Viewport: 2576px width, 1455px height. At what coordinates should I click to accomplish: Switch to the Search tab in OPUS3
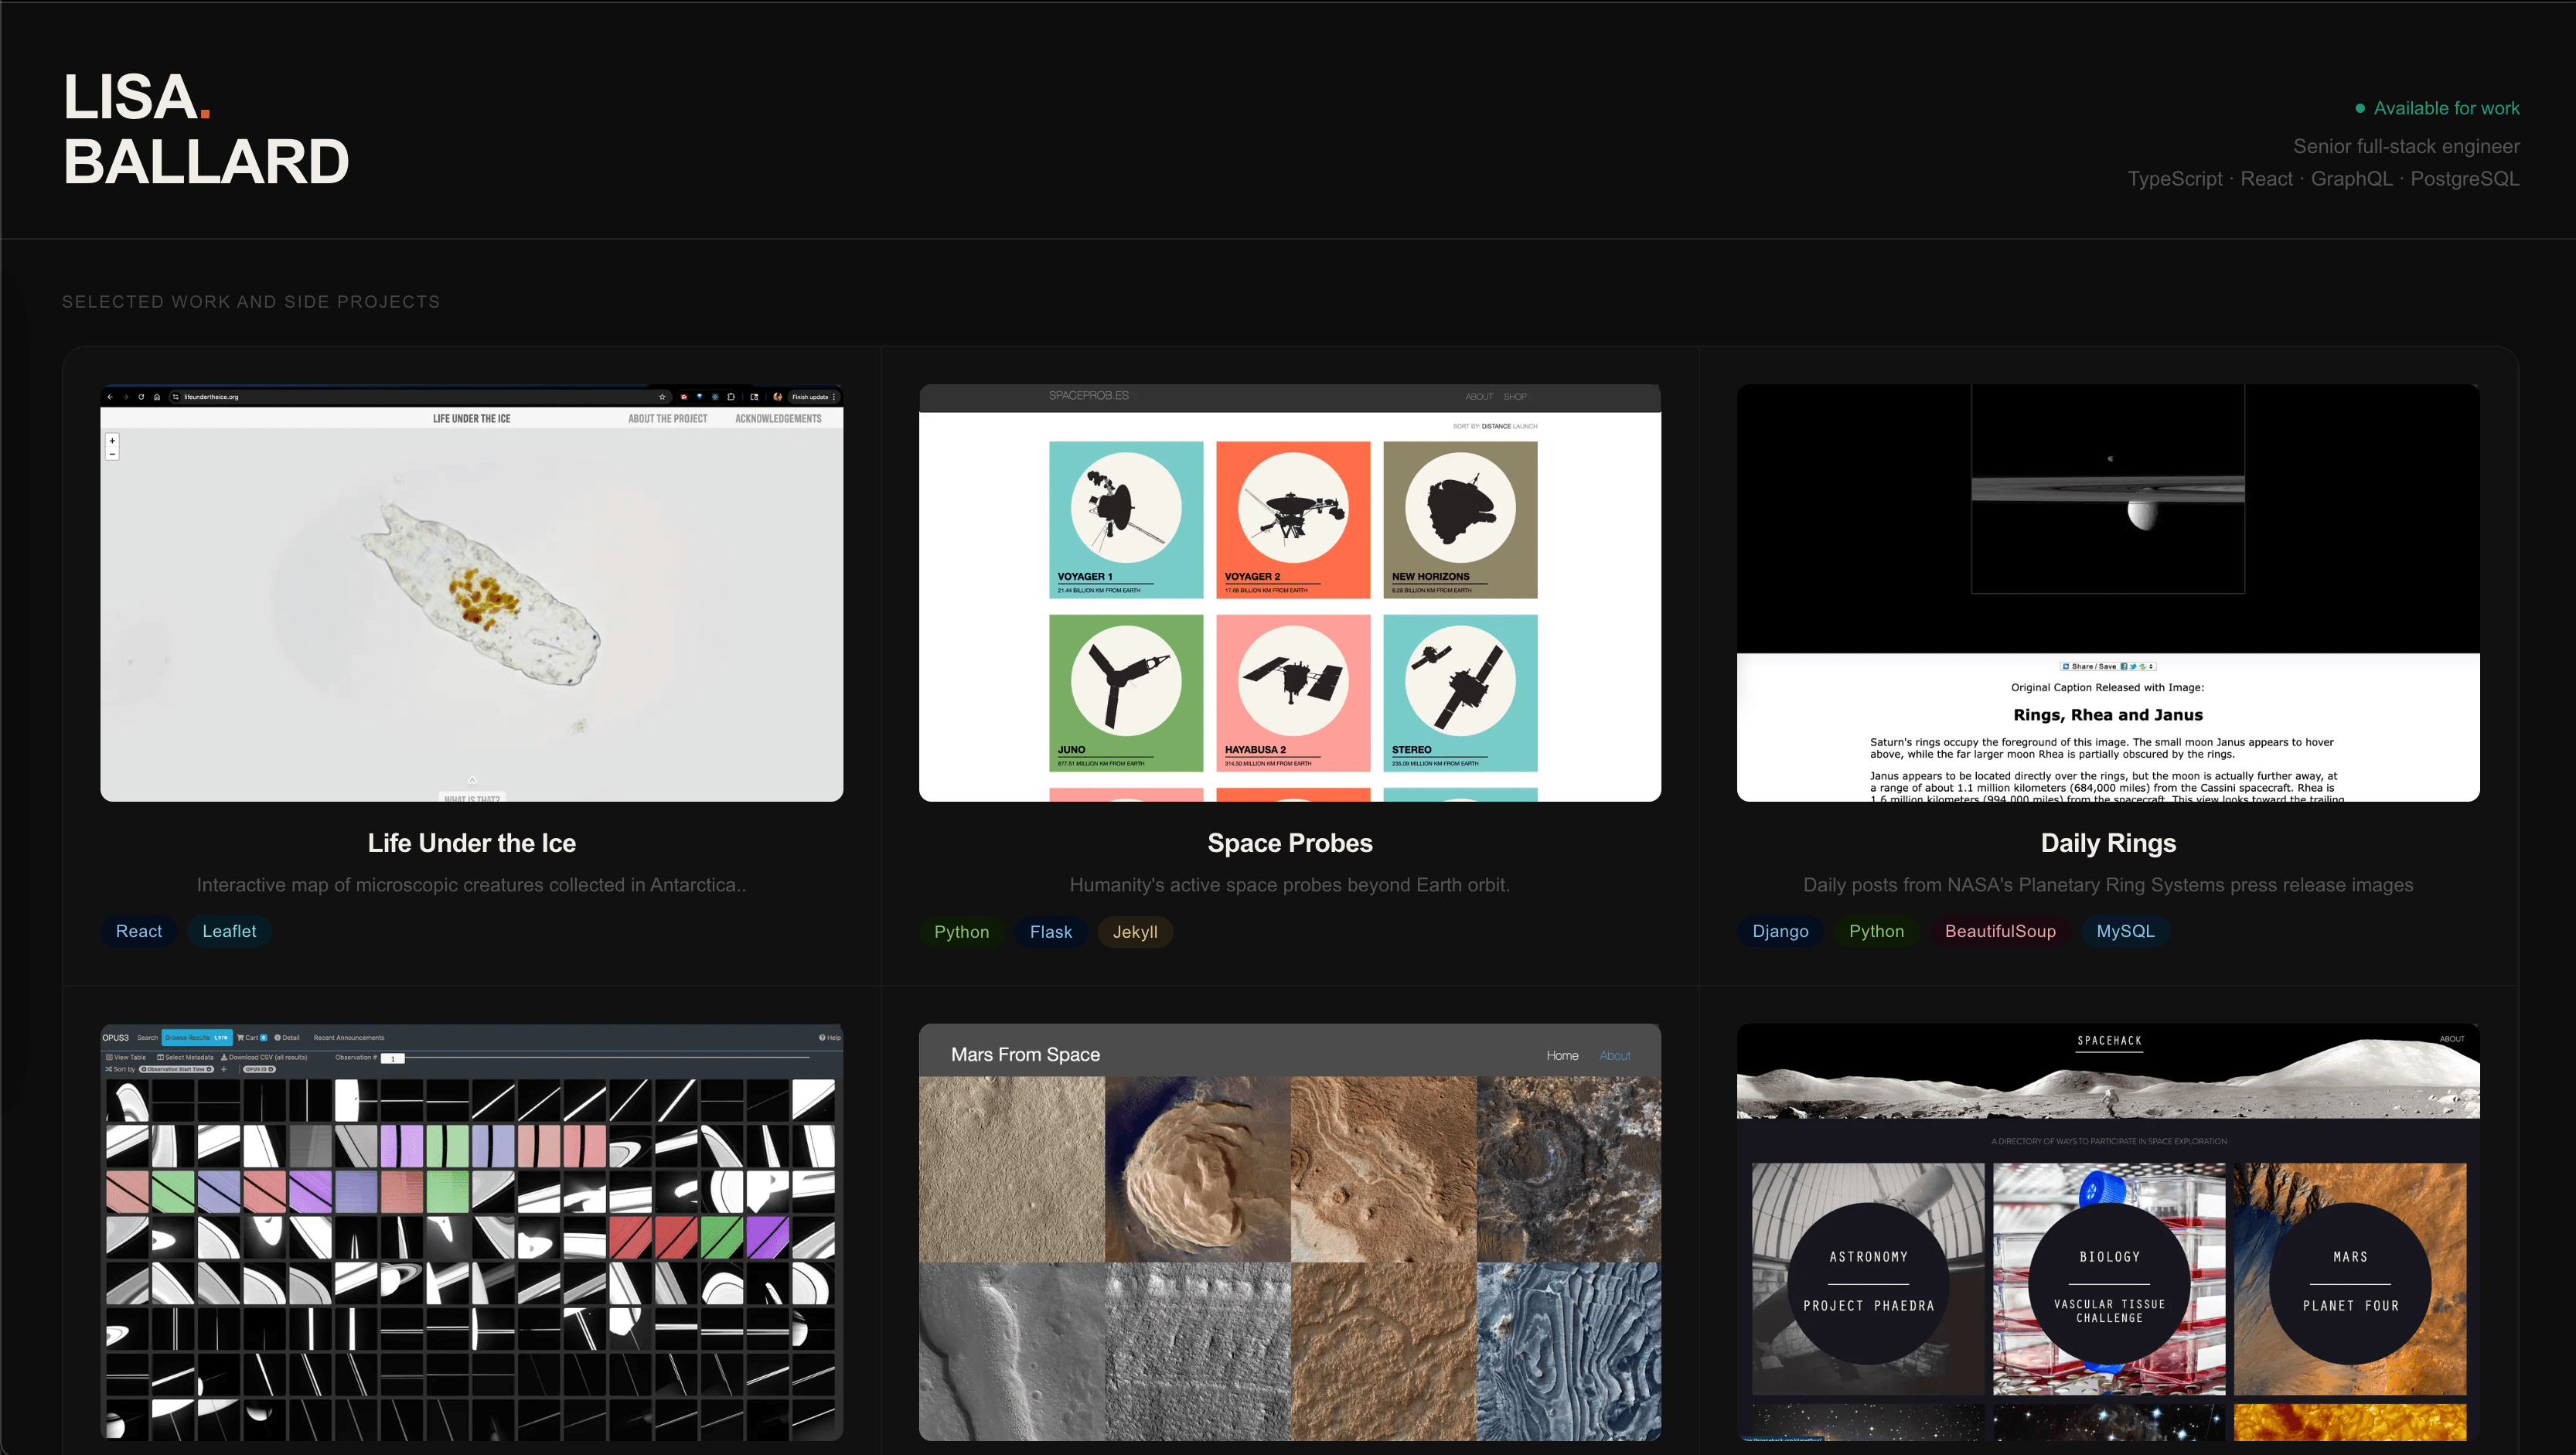[148, 1038]
